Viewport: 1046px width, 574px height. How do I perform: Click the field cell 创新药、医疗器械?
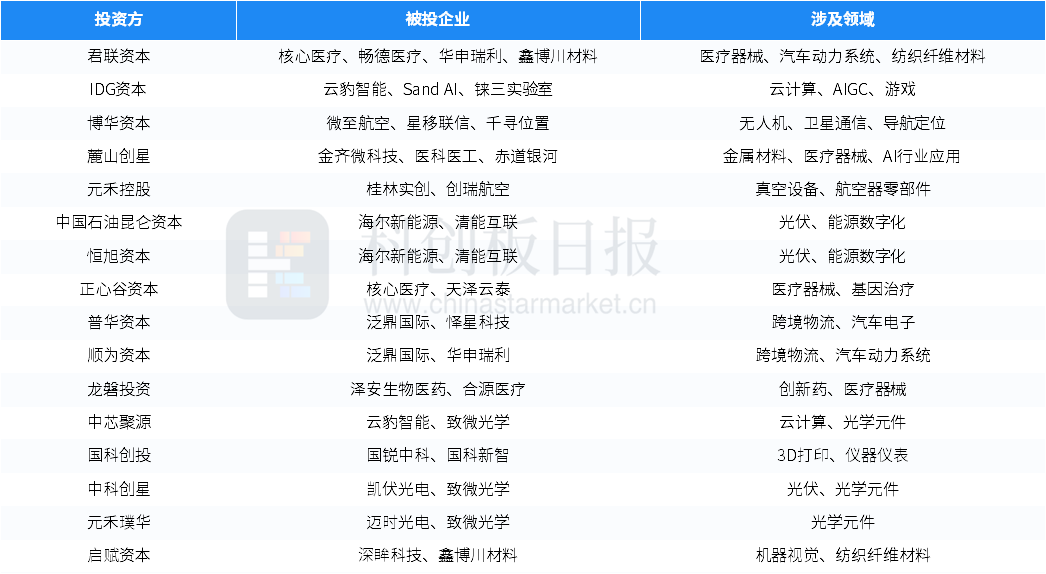(843, 389)
